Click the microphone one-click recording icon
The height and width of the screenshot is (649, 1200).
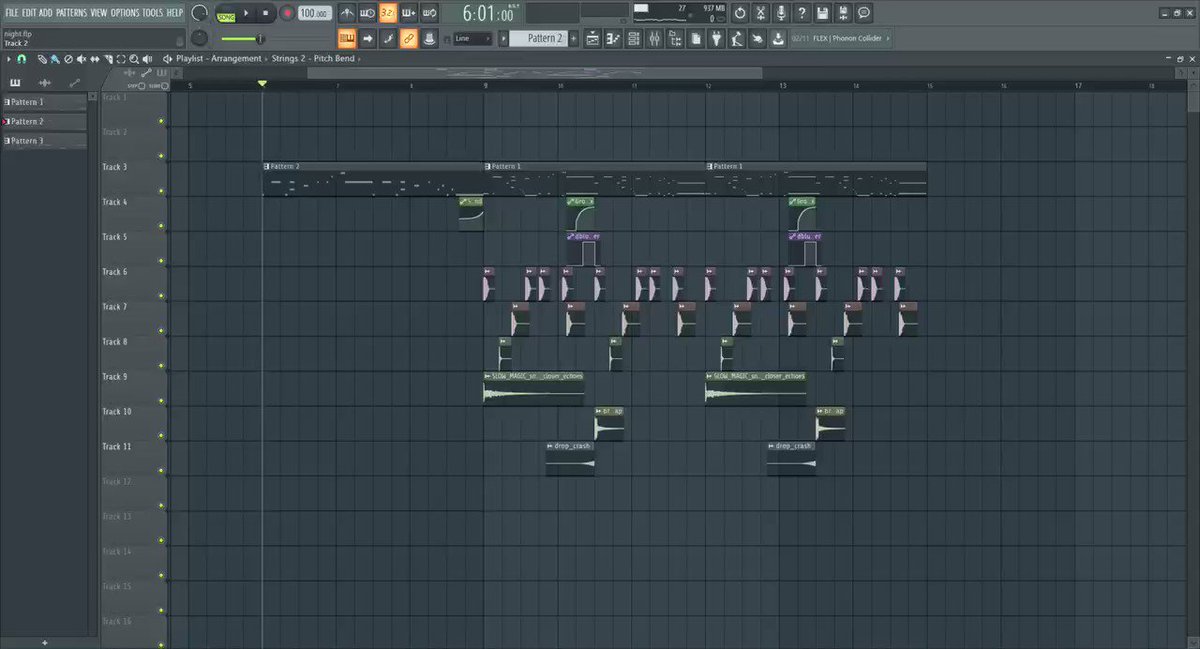pos(781,13)
